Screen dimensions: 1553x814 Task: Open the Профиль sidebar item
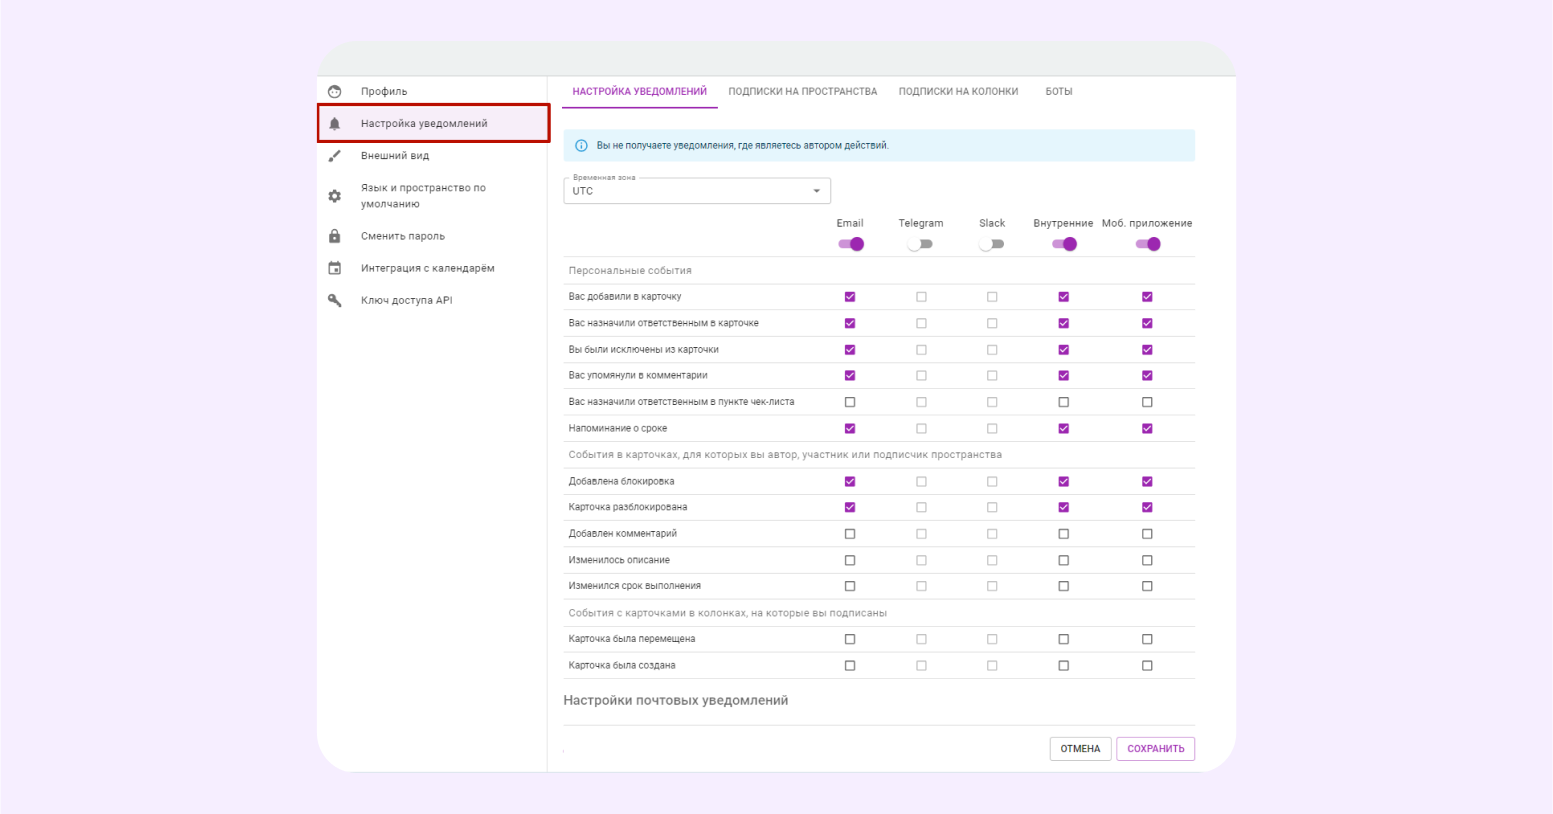click(433, 91)
